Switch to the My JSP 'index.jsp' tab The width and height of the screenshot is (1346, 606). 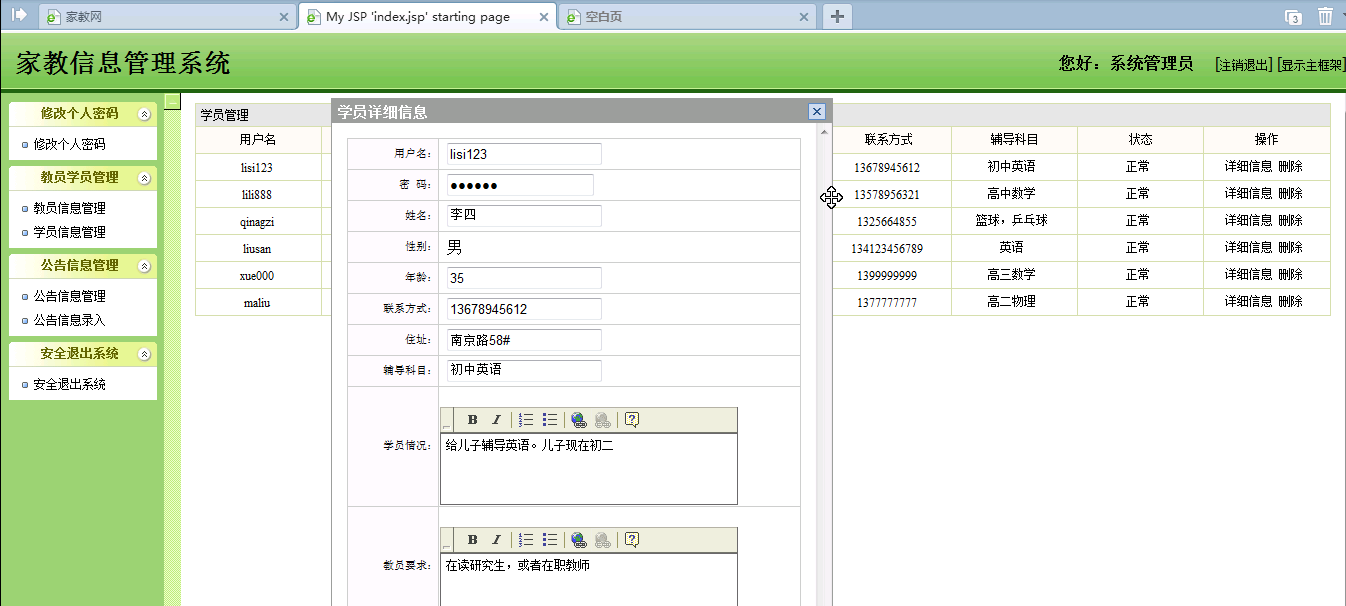point(428,17)
